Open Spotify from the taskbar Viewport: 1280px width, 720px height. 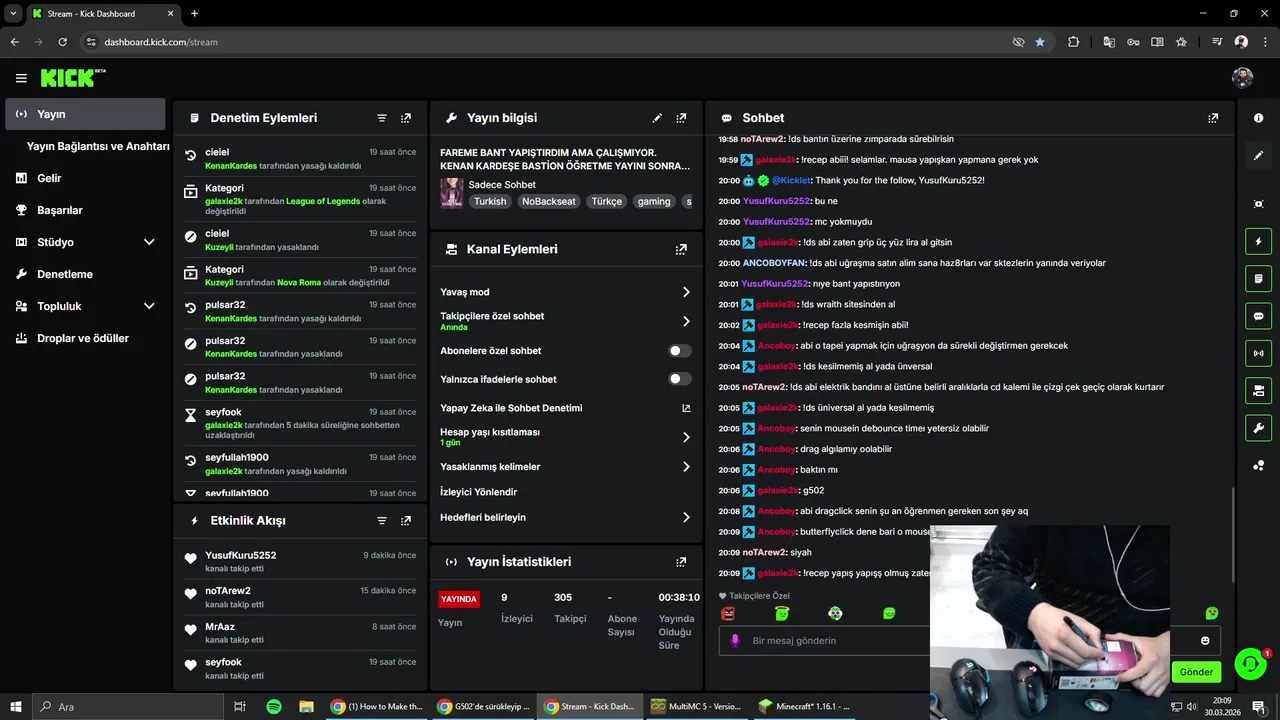point(274,706)
